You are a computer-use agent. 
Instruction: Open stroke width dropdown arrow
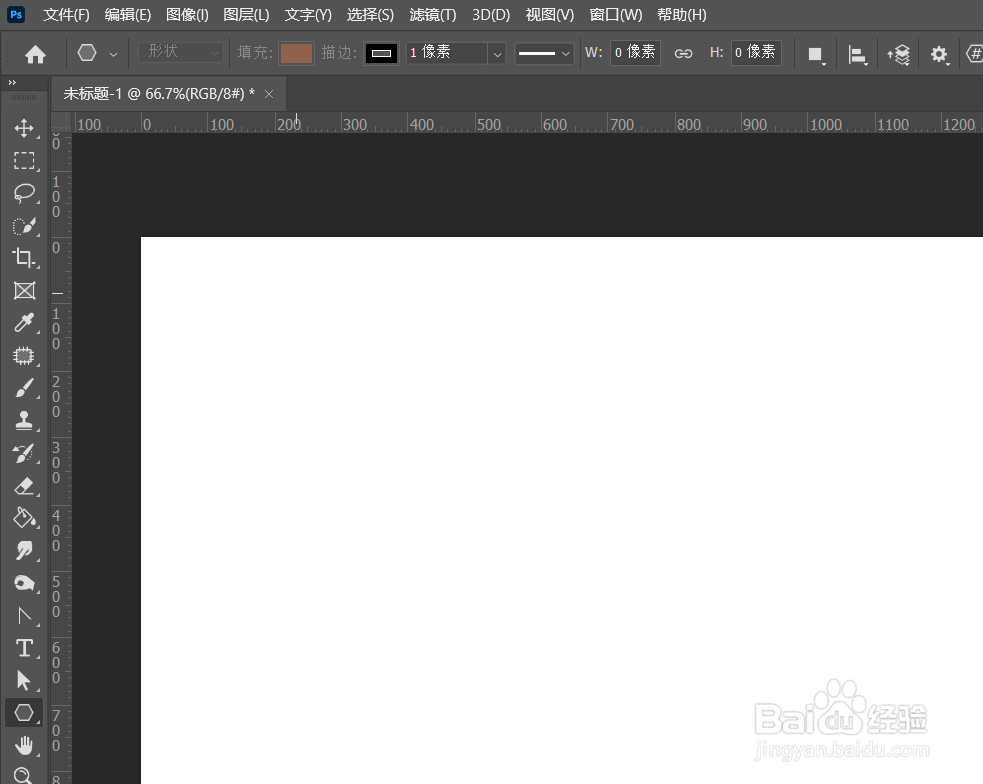click(x=497, y=54)
